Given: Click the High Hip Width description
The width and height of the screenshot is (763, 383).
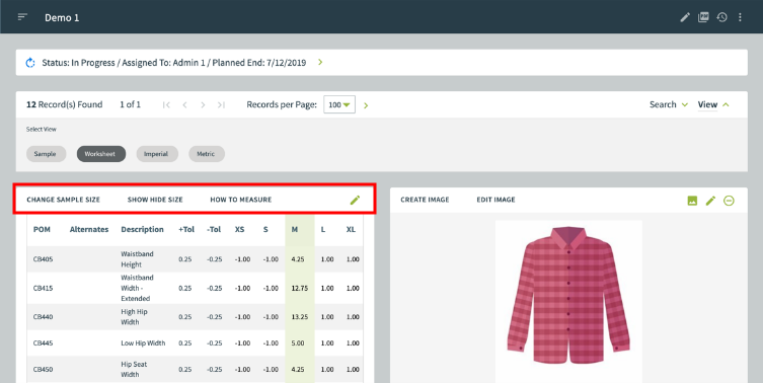Looking at the screenshot, I should pos(134,317).
